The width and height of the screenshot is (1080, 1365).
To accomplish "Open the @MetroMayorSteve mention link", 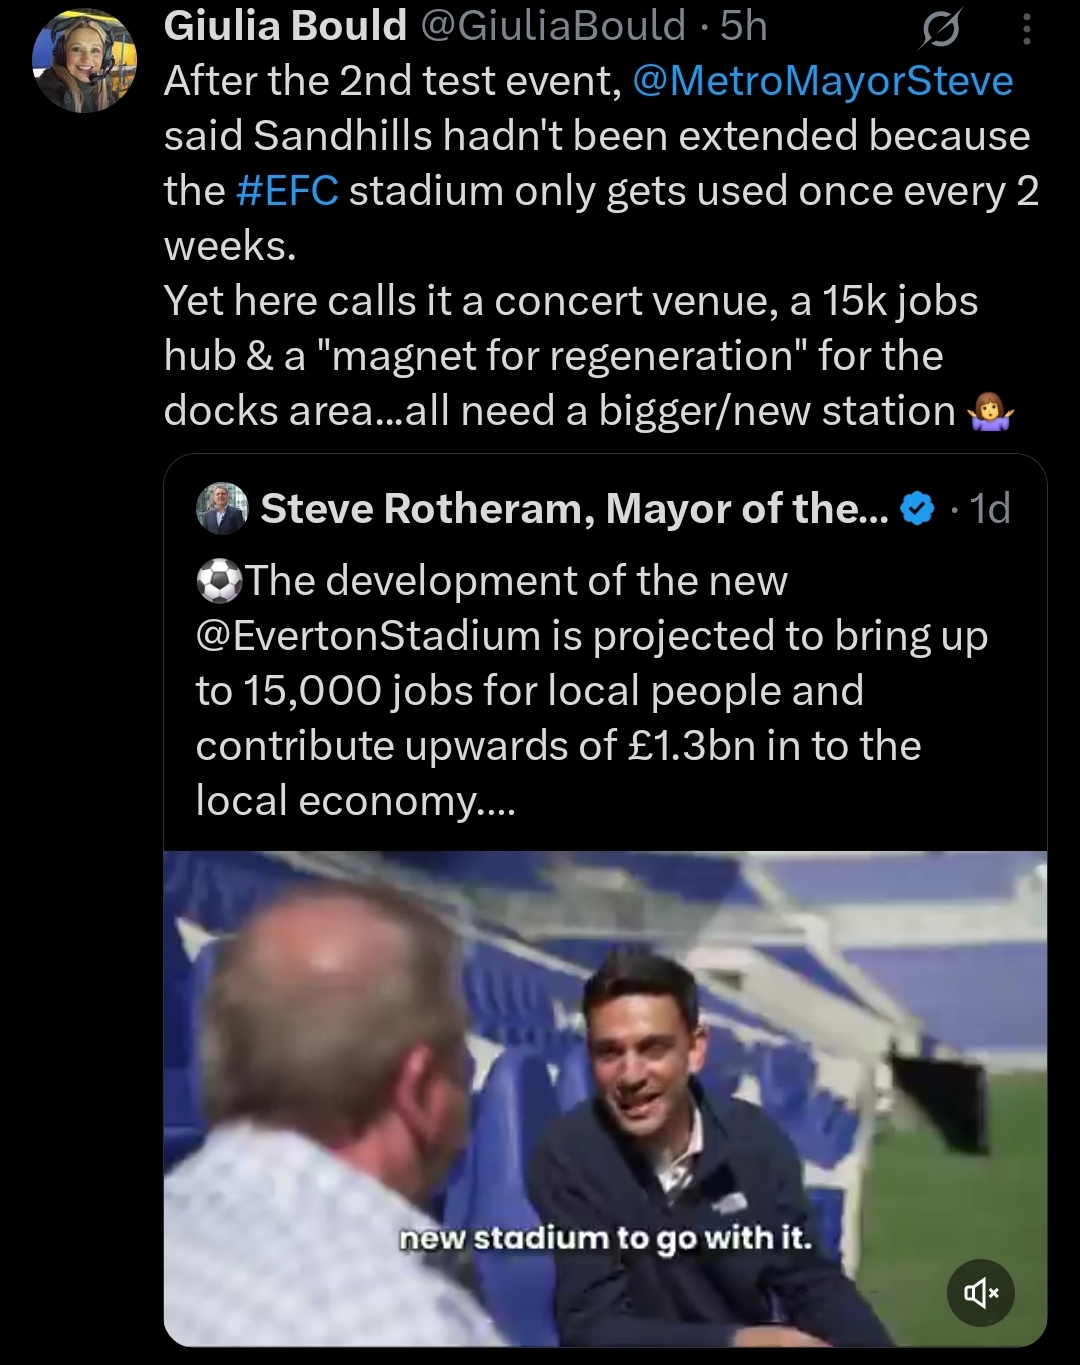I will (822, 81).
